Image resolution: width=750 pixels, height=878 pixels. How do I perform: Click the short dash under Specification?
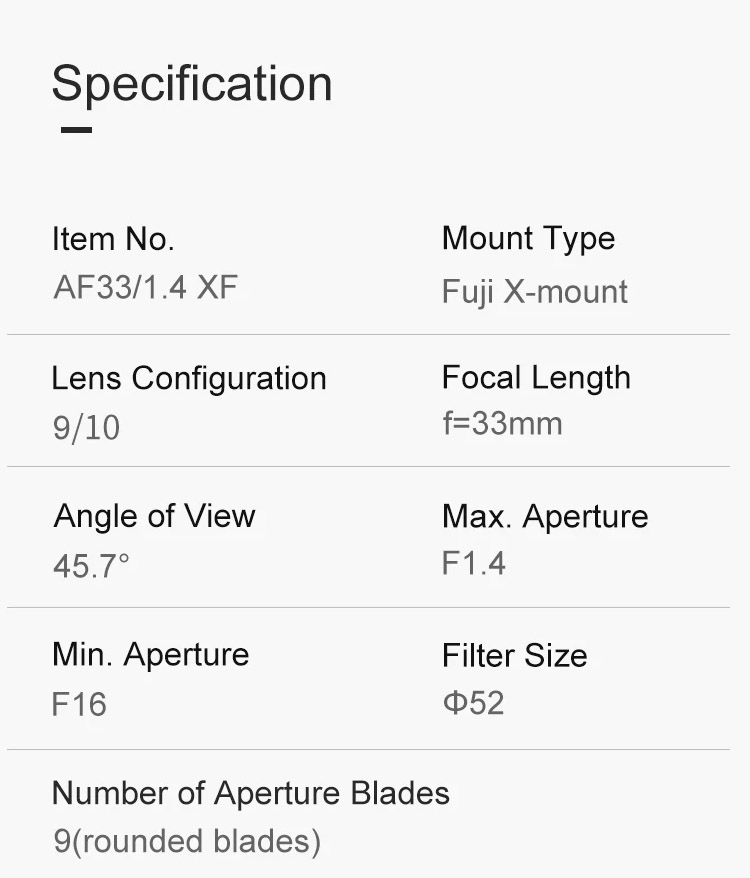[x=76, y=130]
